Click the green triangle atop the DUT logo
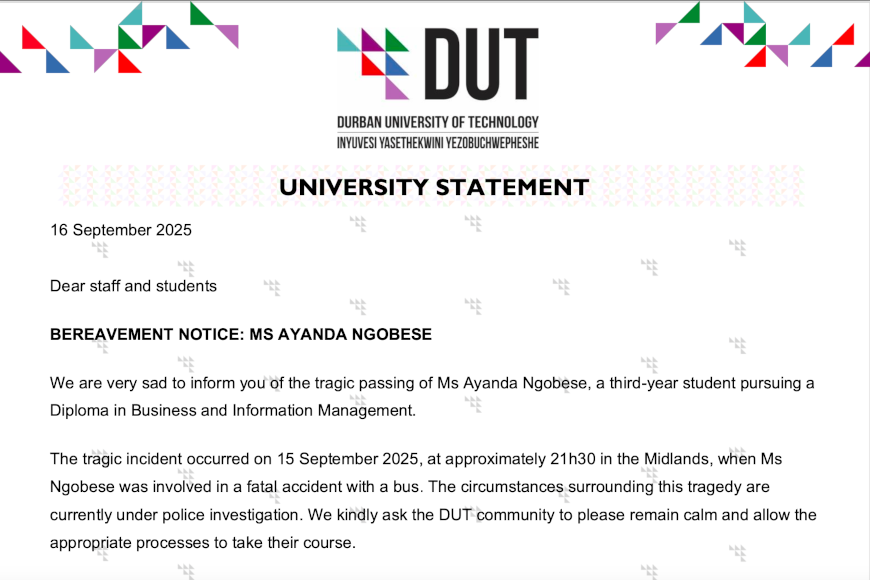 click(x=397, y=40)
